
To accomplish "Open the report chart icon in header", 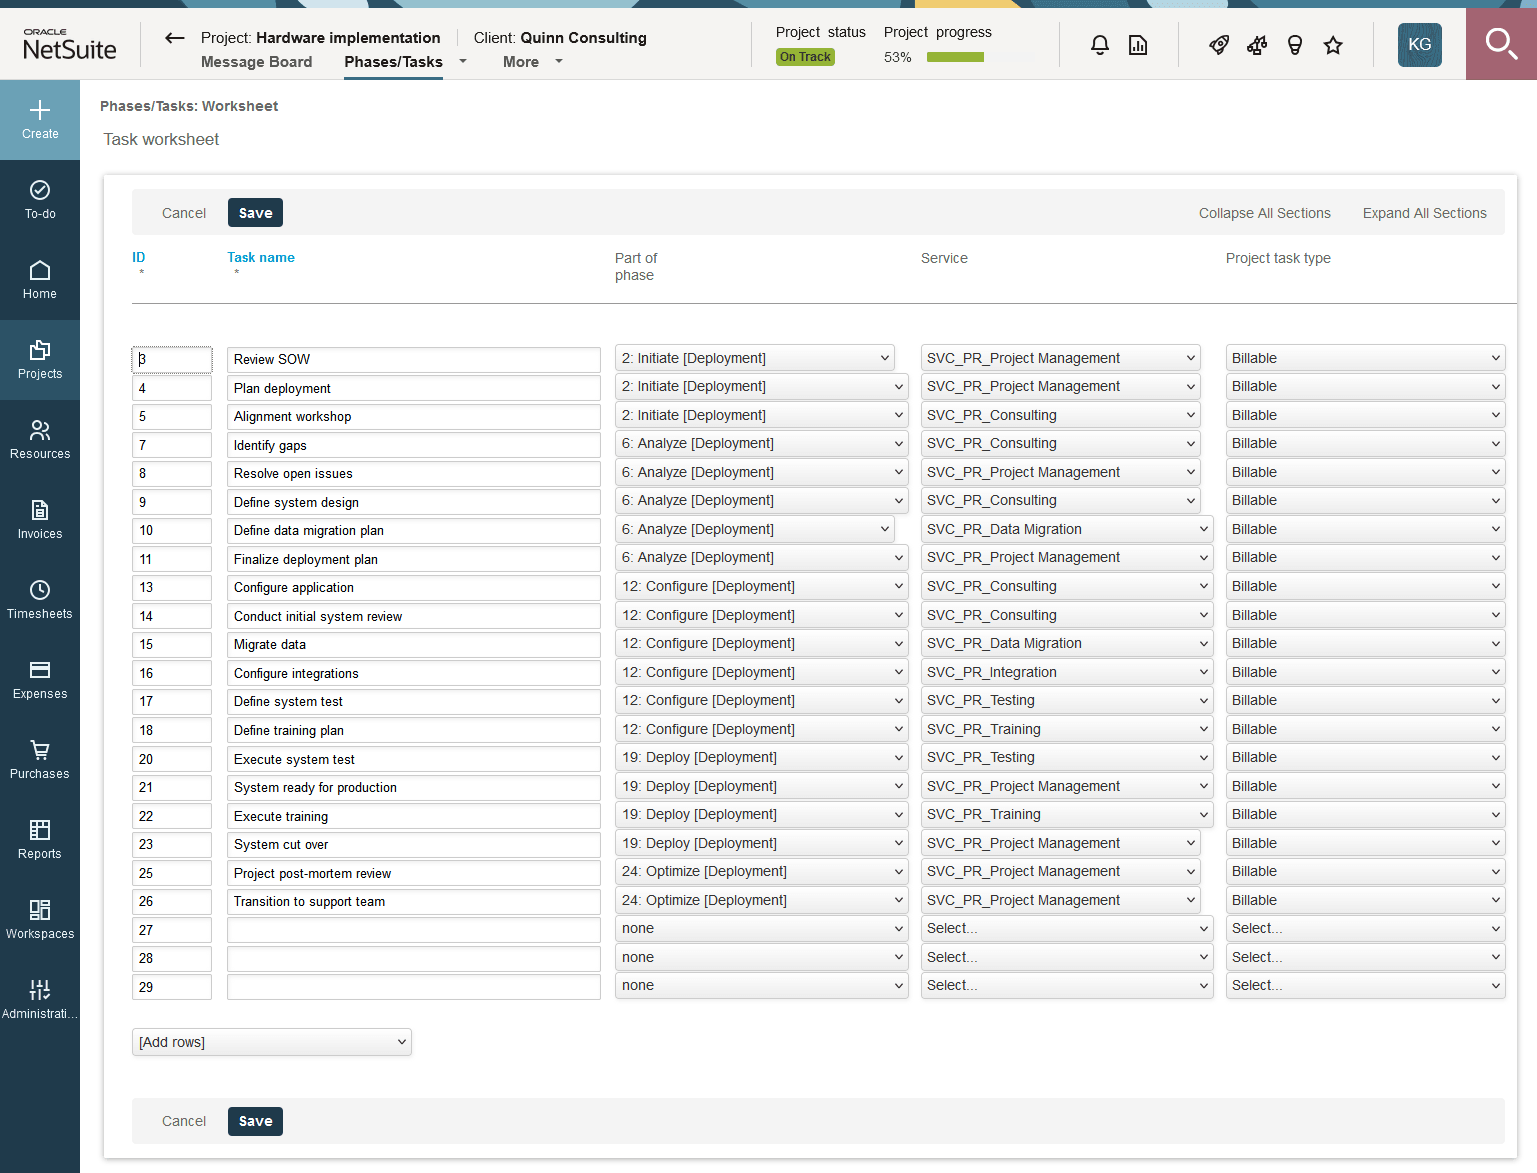I will coord(1138,45).
